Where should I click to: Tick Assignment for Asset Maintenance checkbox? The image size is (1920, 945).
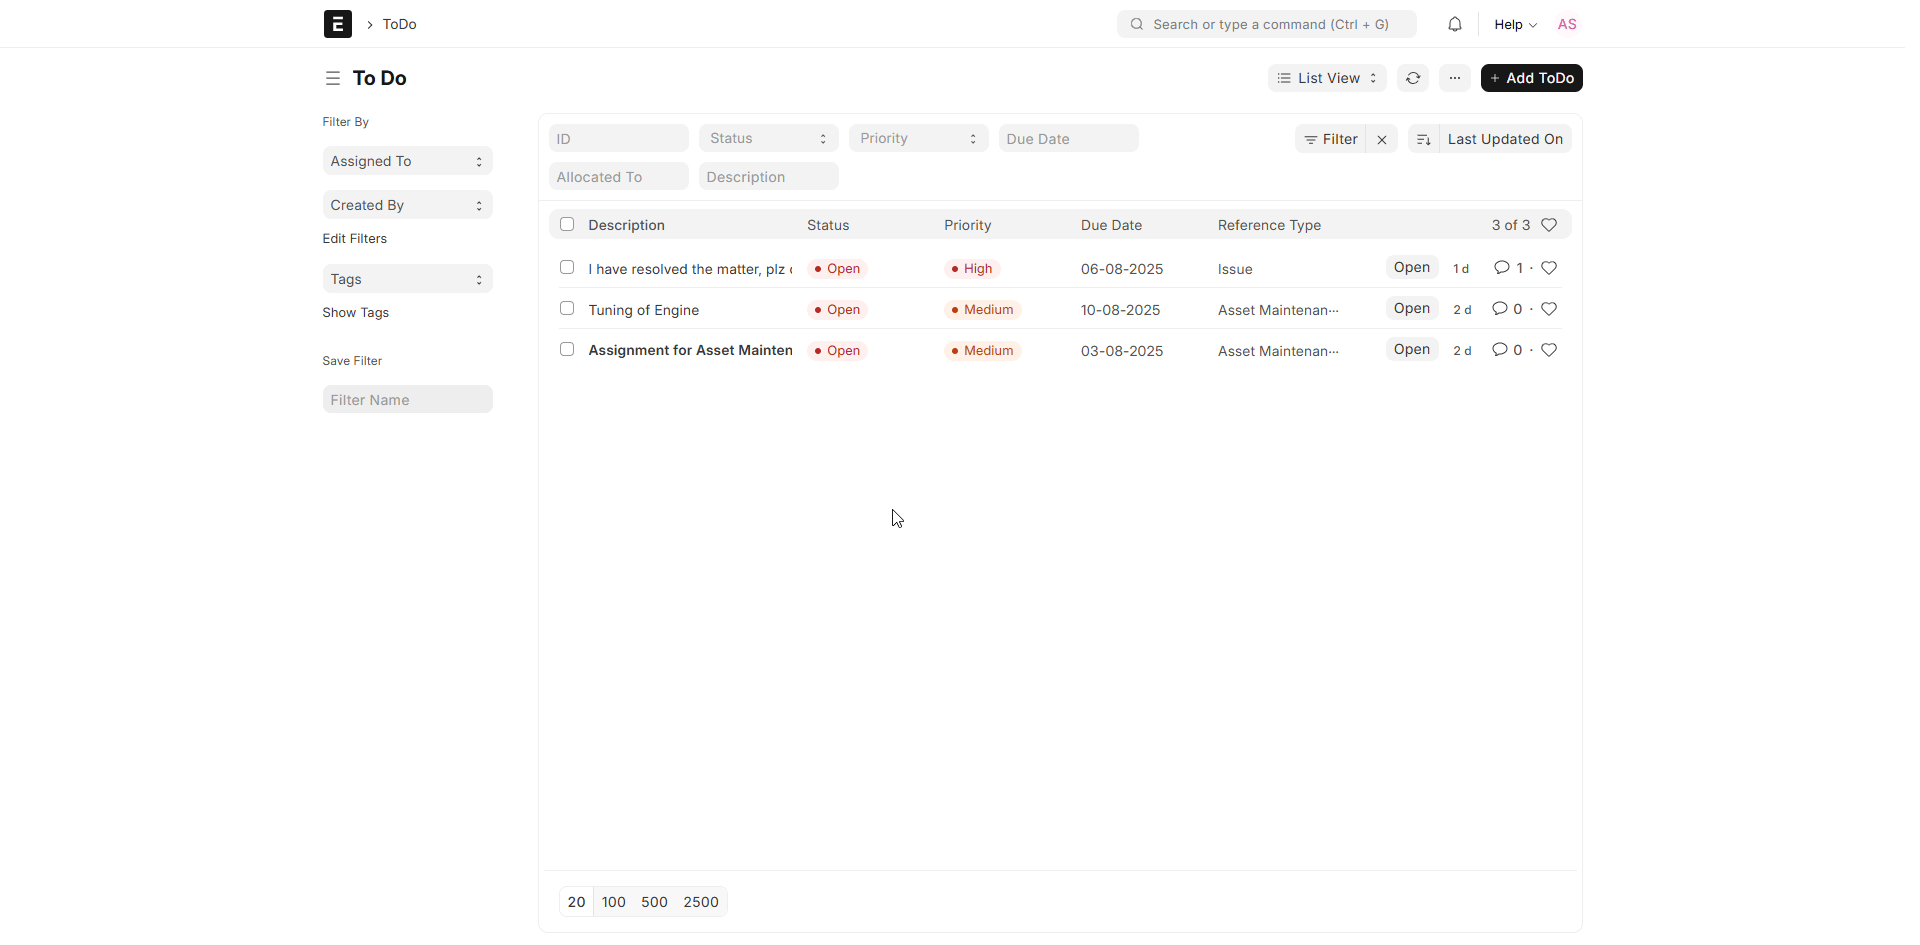[x=567, y=350]
